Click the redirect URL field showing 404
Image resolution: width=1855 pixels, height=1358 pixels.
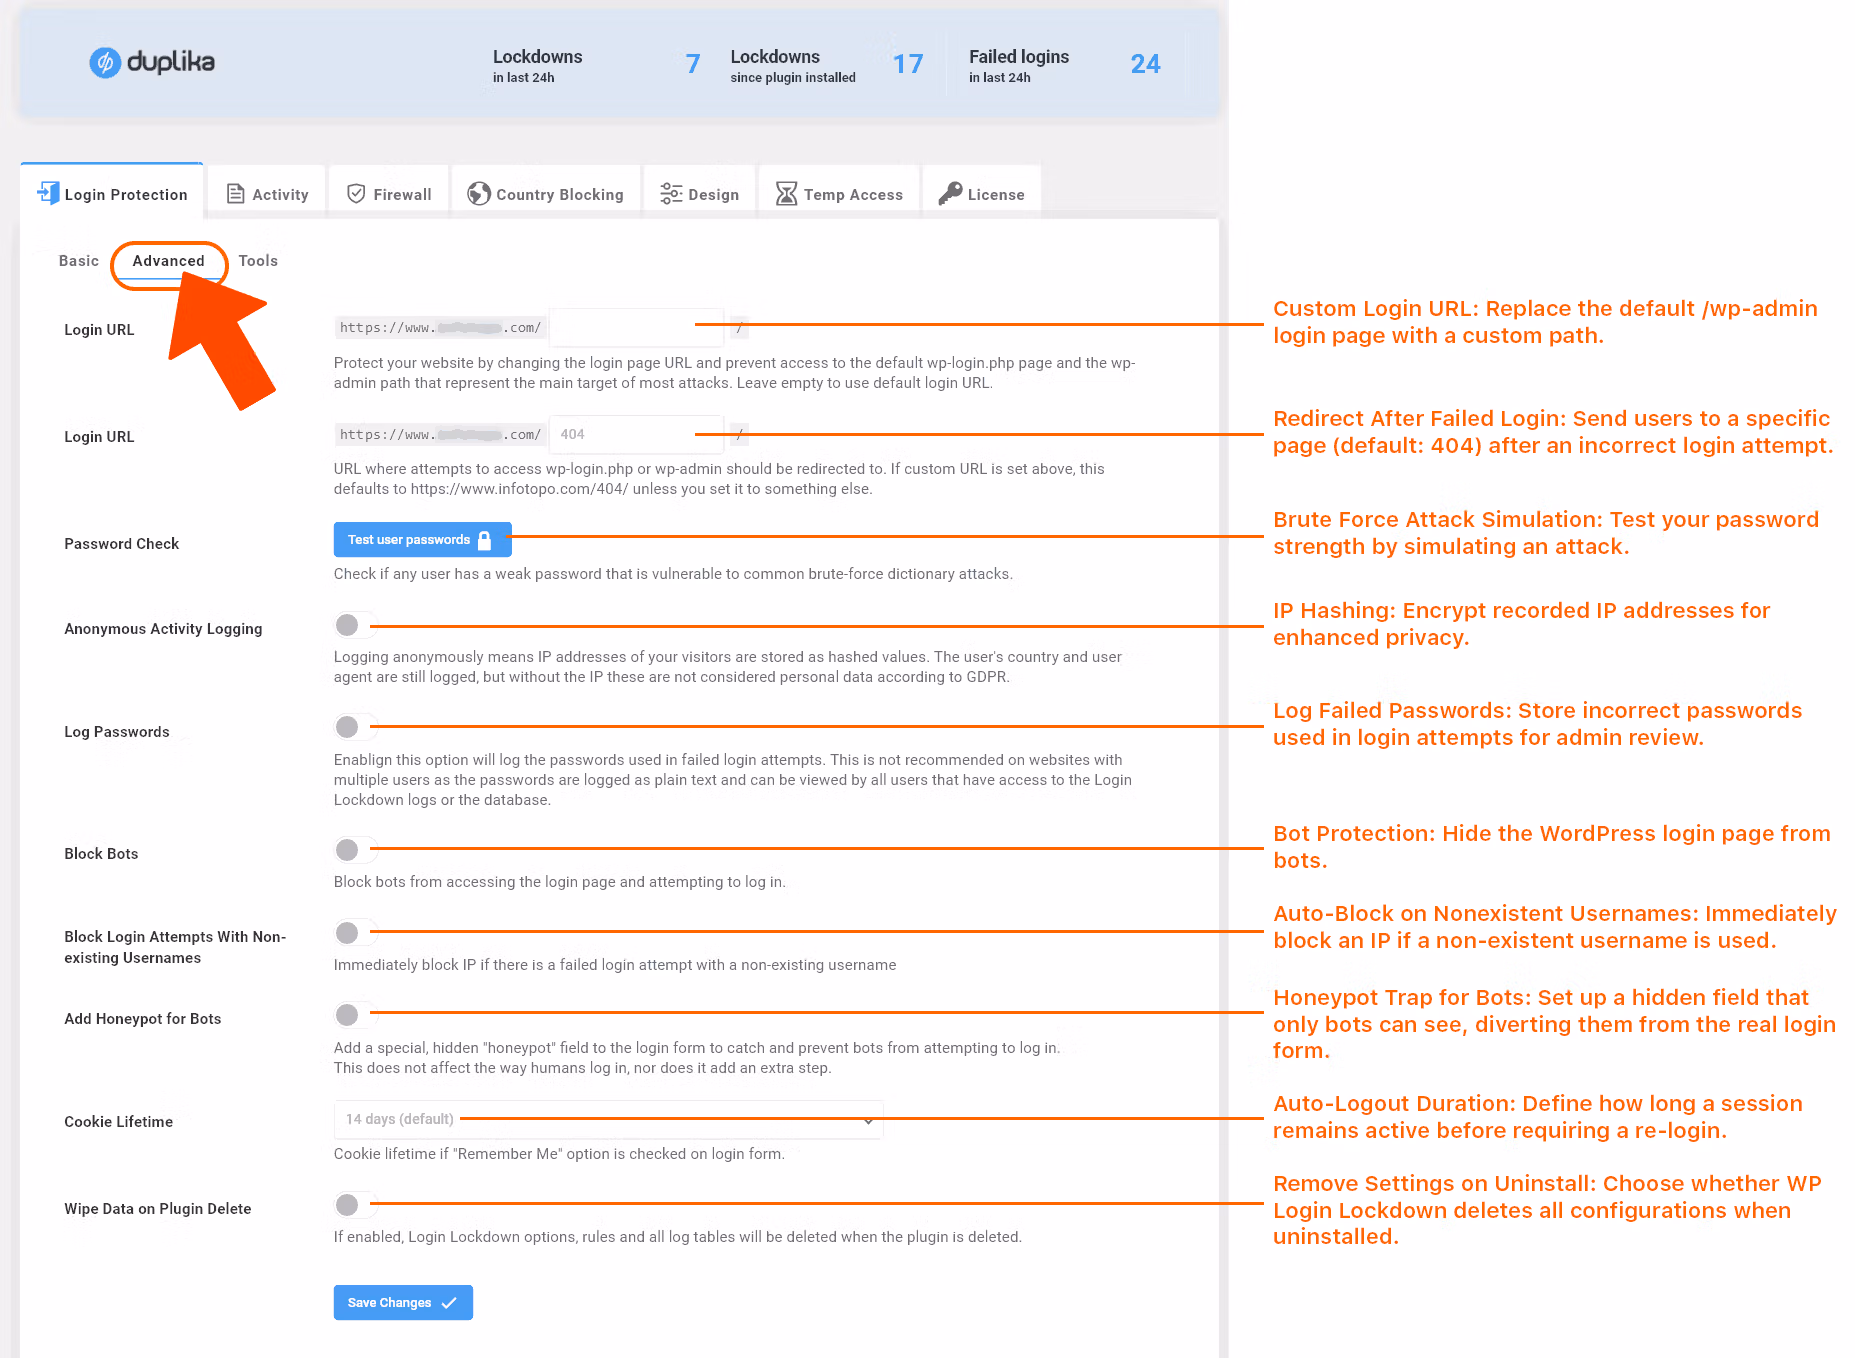pyautogui.click(x=636, y=434)
